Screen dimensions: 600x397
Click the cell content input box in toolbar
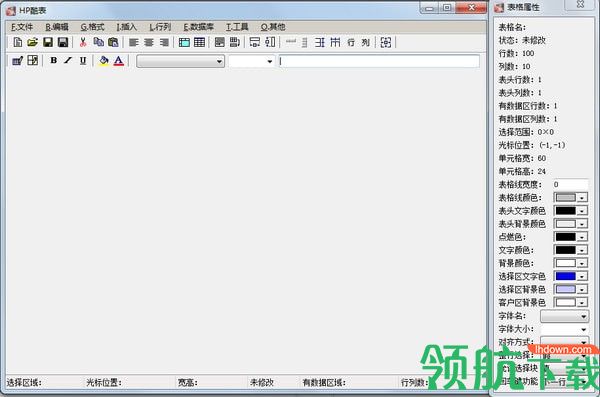(379, 61)
